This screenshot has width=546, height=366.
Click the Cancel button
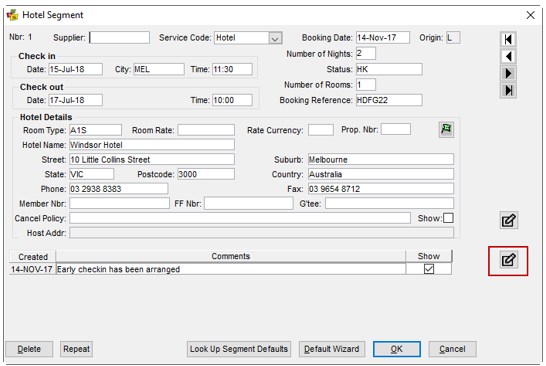pyautogui.click(x=452, y=349)
